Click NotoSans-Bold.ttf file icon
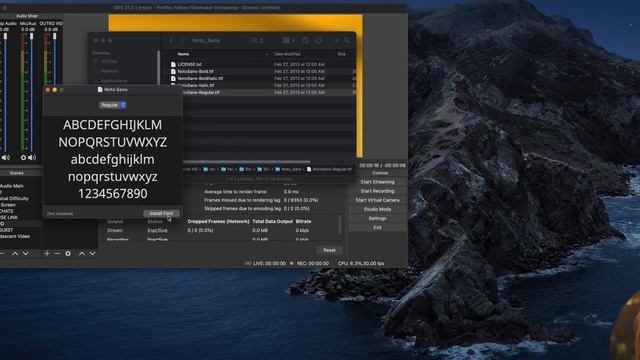This screenshot has width=640, height=360. (173, 71)
